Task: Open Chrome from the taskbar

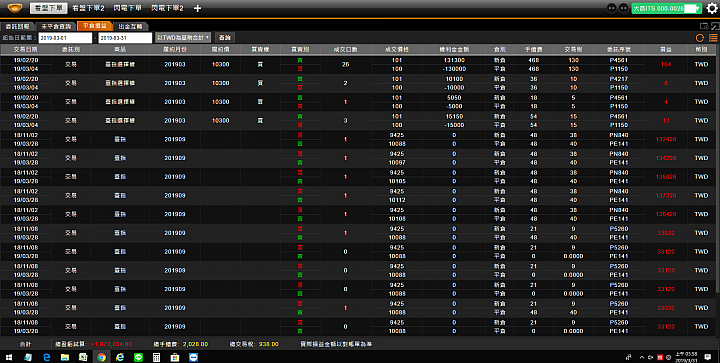Action: click(101, 357)
